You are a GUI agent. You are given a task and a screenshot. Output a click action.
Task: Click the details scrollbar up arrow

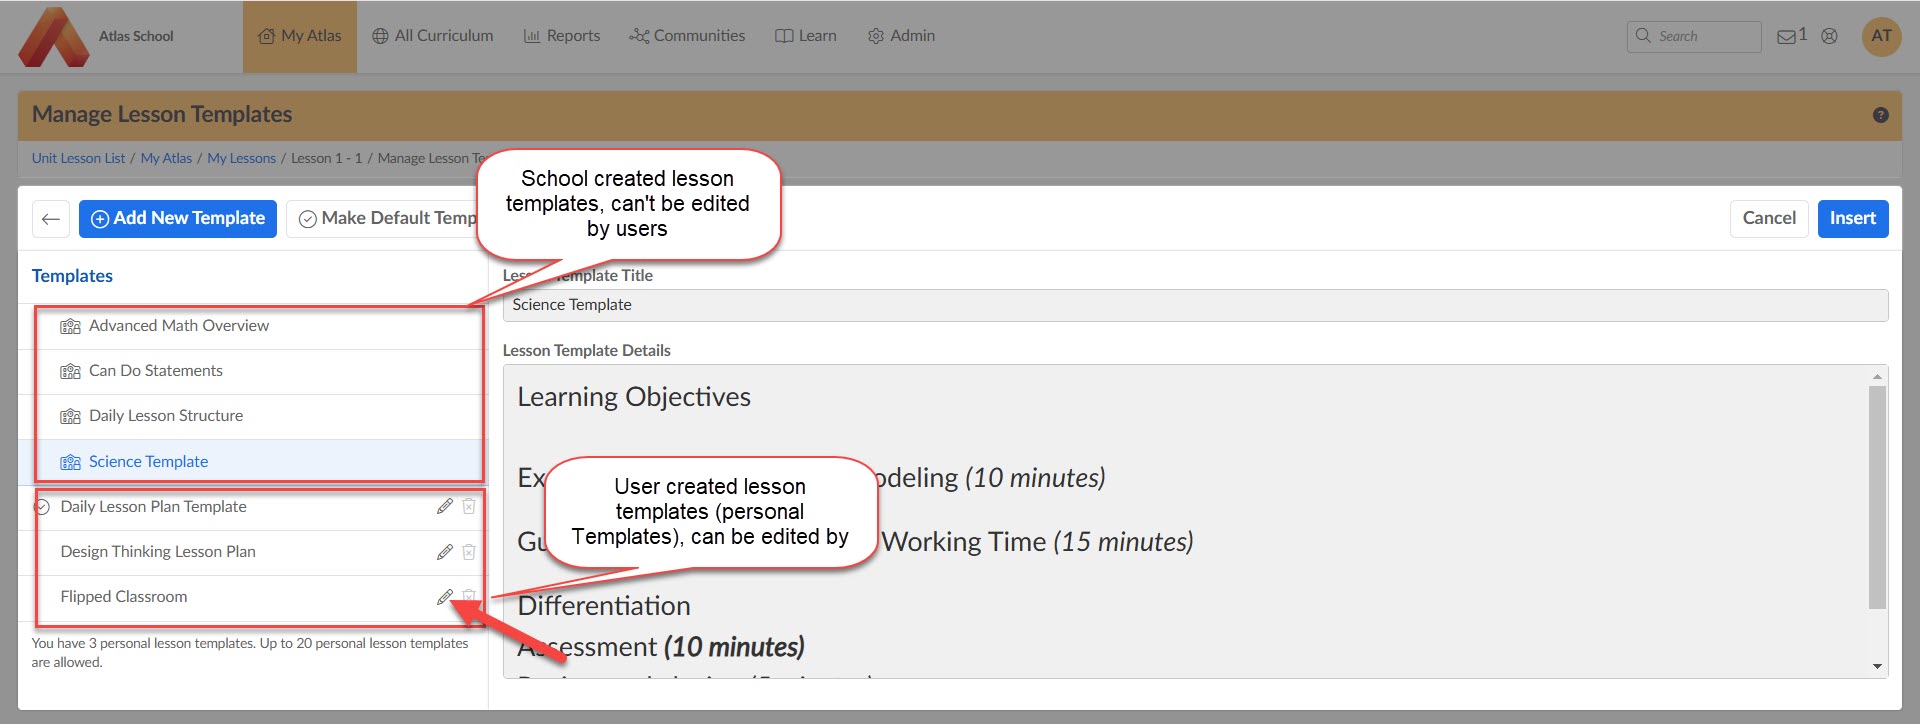tap(1877, 377)
